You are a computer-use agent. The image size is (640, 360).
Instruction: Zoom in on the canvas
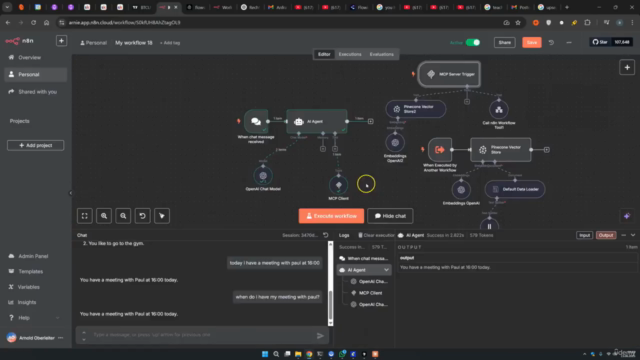(104, 216)
